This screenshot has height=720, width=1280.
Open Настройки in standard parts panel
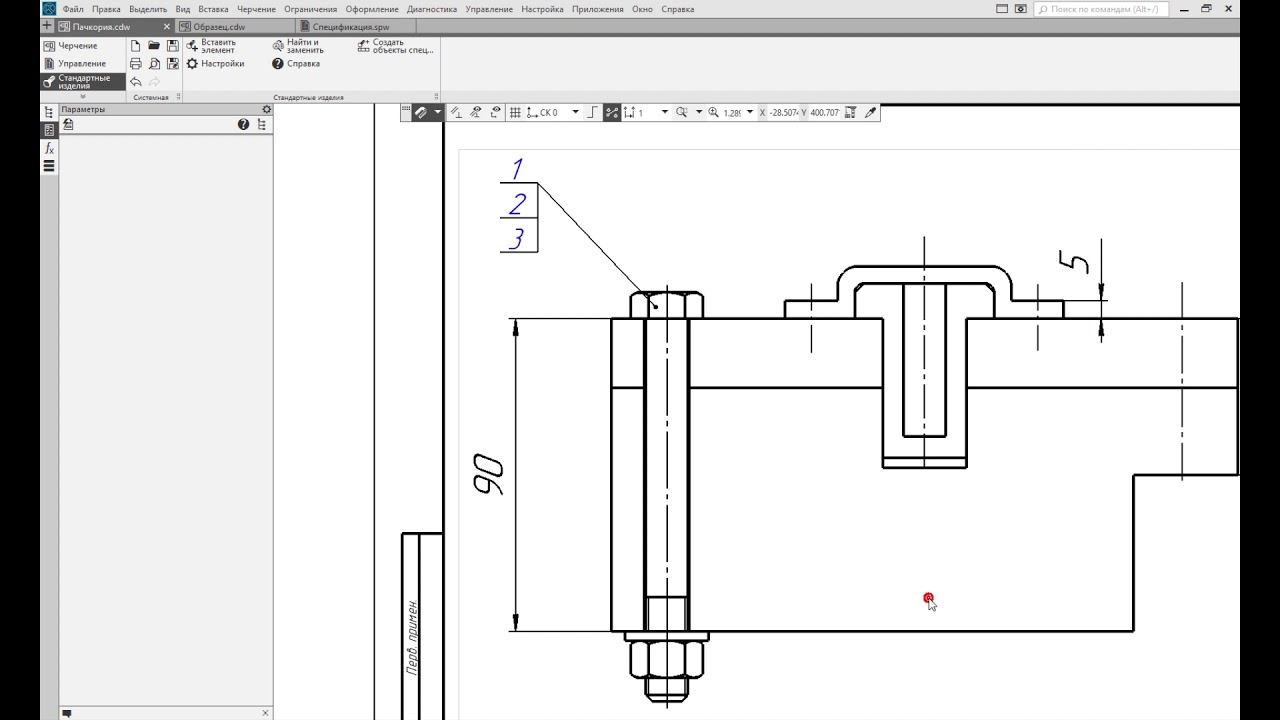[x=215, y=63]
